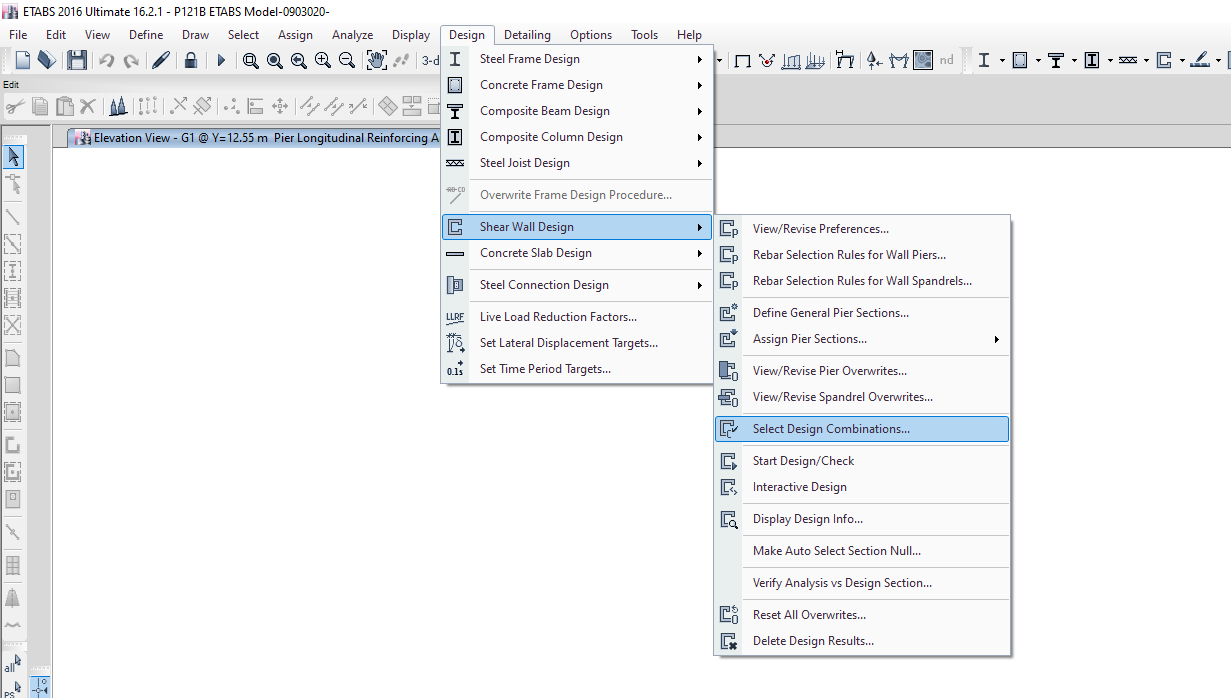Viewport: 1231px width, 698px height.
Task: Expand the Composite Beam Design submenu arrow
Action: point(700,111)
